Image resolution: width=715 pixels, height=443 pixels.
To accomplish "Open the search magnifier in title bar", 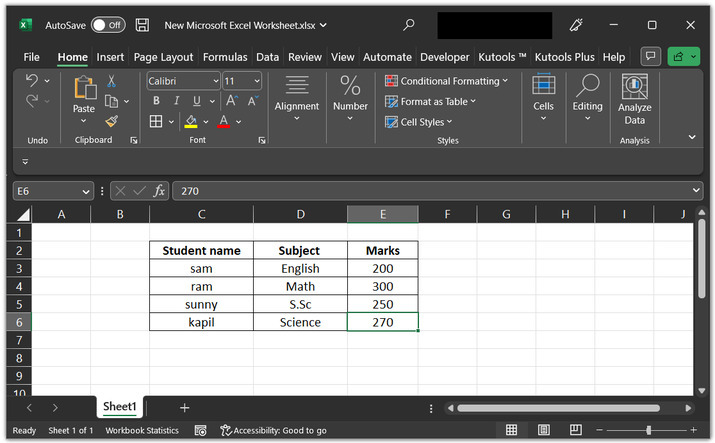I will pyautogui.click(x=409, y=24).
